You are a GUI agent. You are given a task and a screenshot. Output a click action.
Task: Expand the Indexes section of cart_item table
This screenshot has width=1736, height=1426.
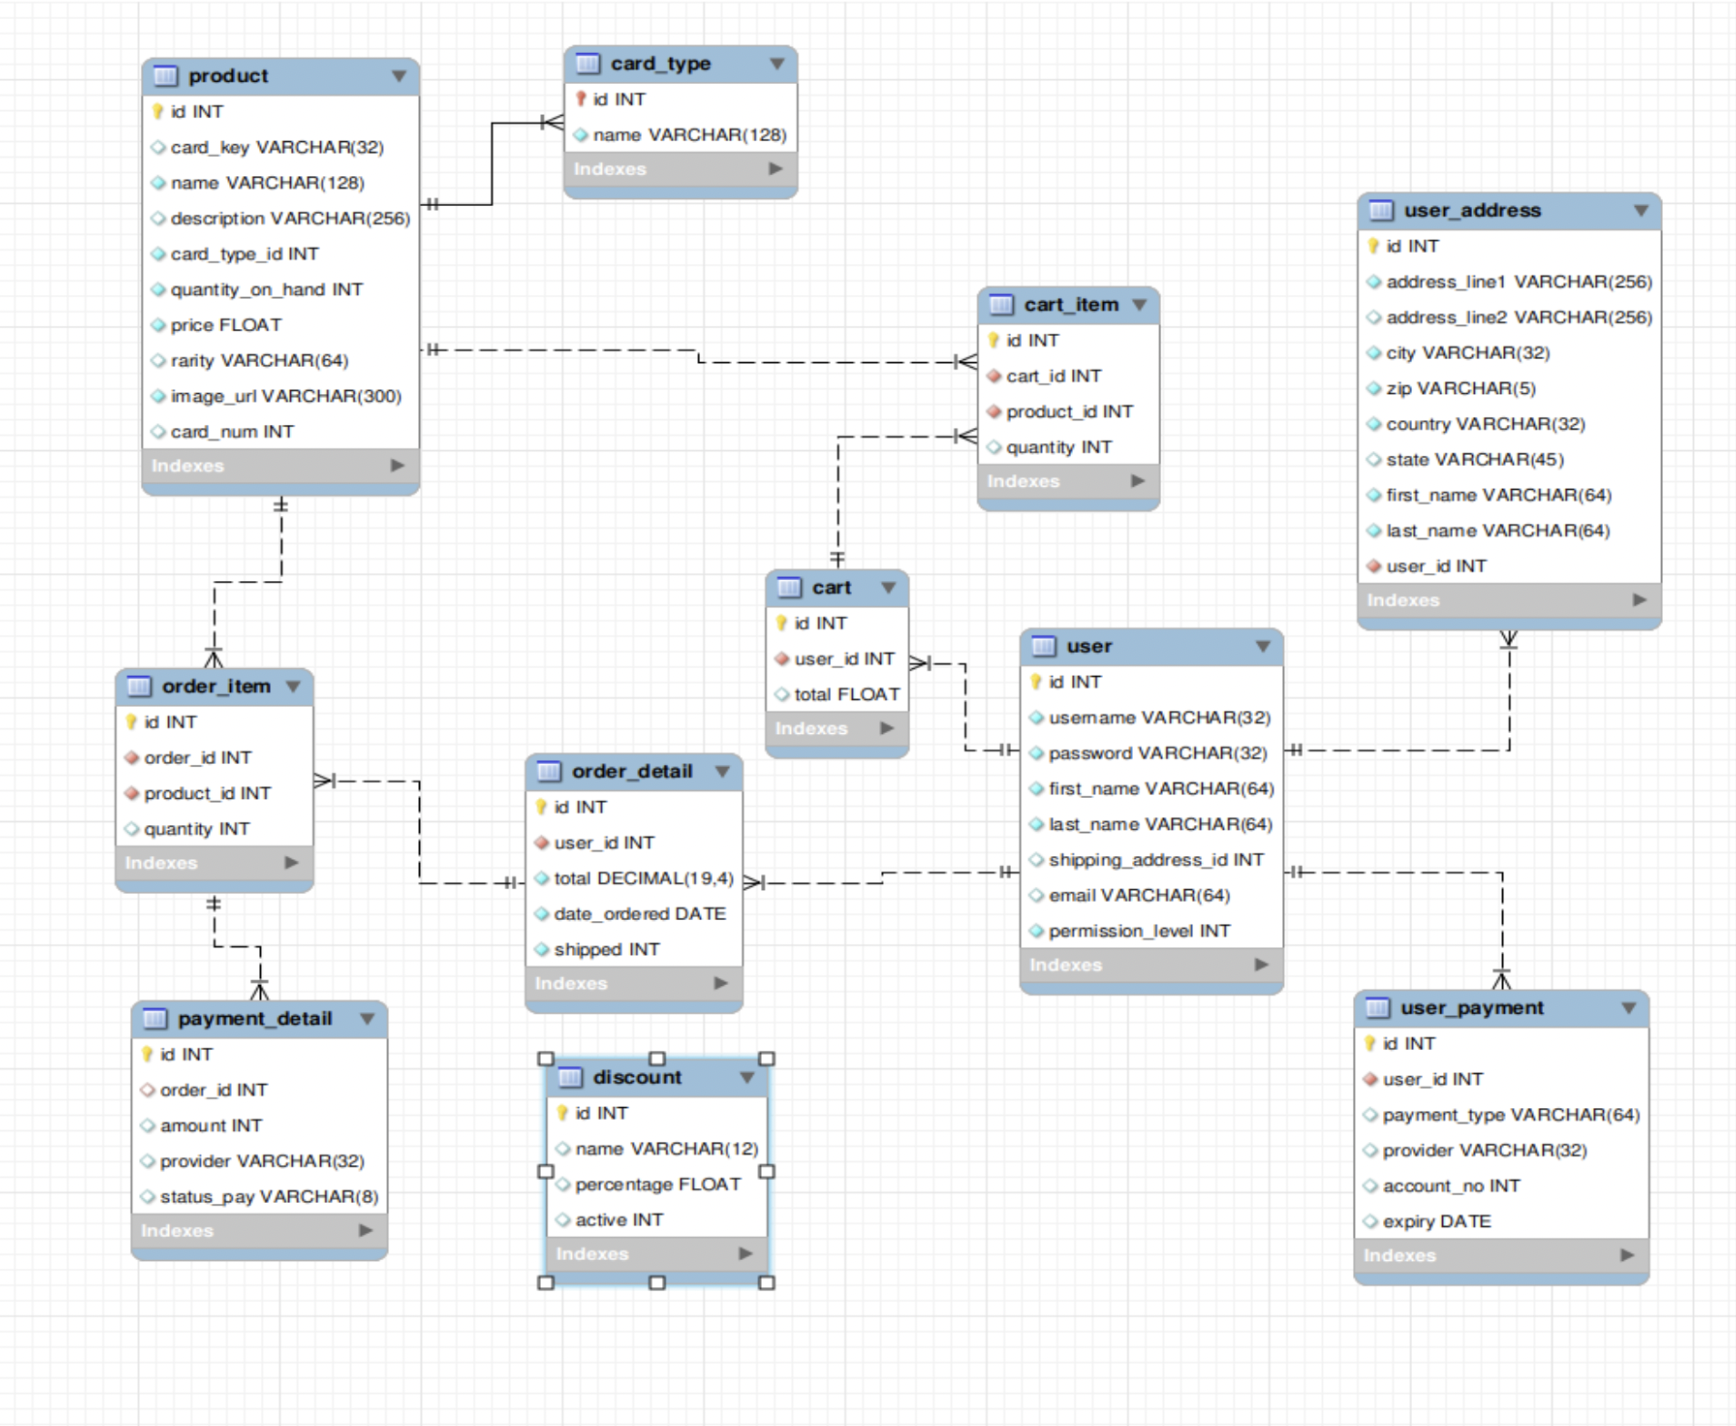tap(1138, 482)
